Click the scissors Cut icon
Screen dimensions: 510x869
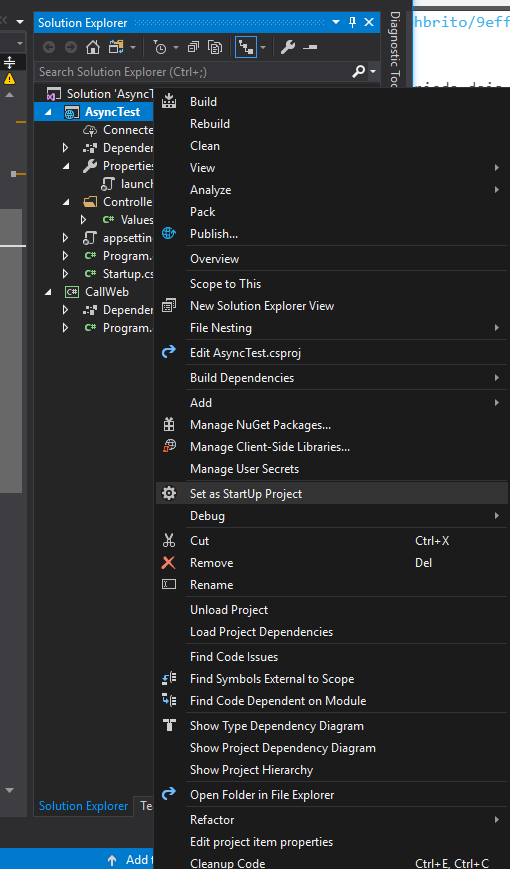coord(169,540)
